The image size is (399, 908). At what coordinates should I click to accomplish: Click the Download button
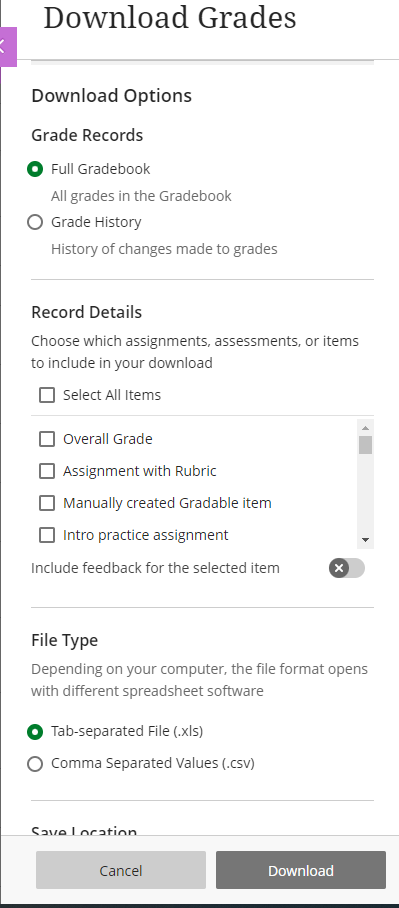301,870
